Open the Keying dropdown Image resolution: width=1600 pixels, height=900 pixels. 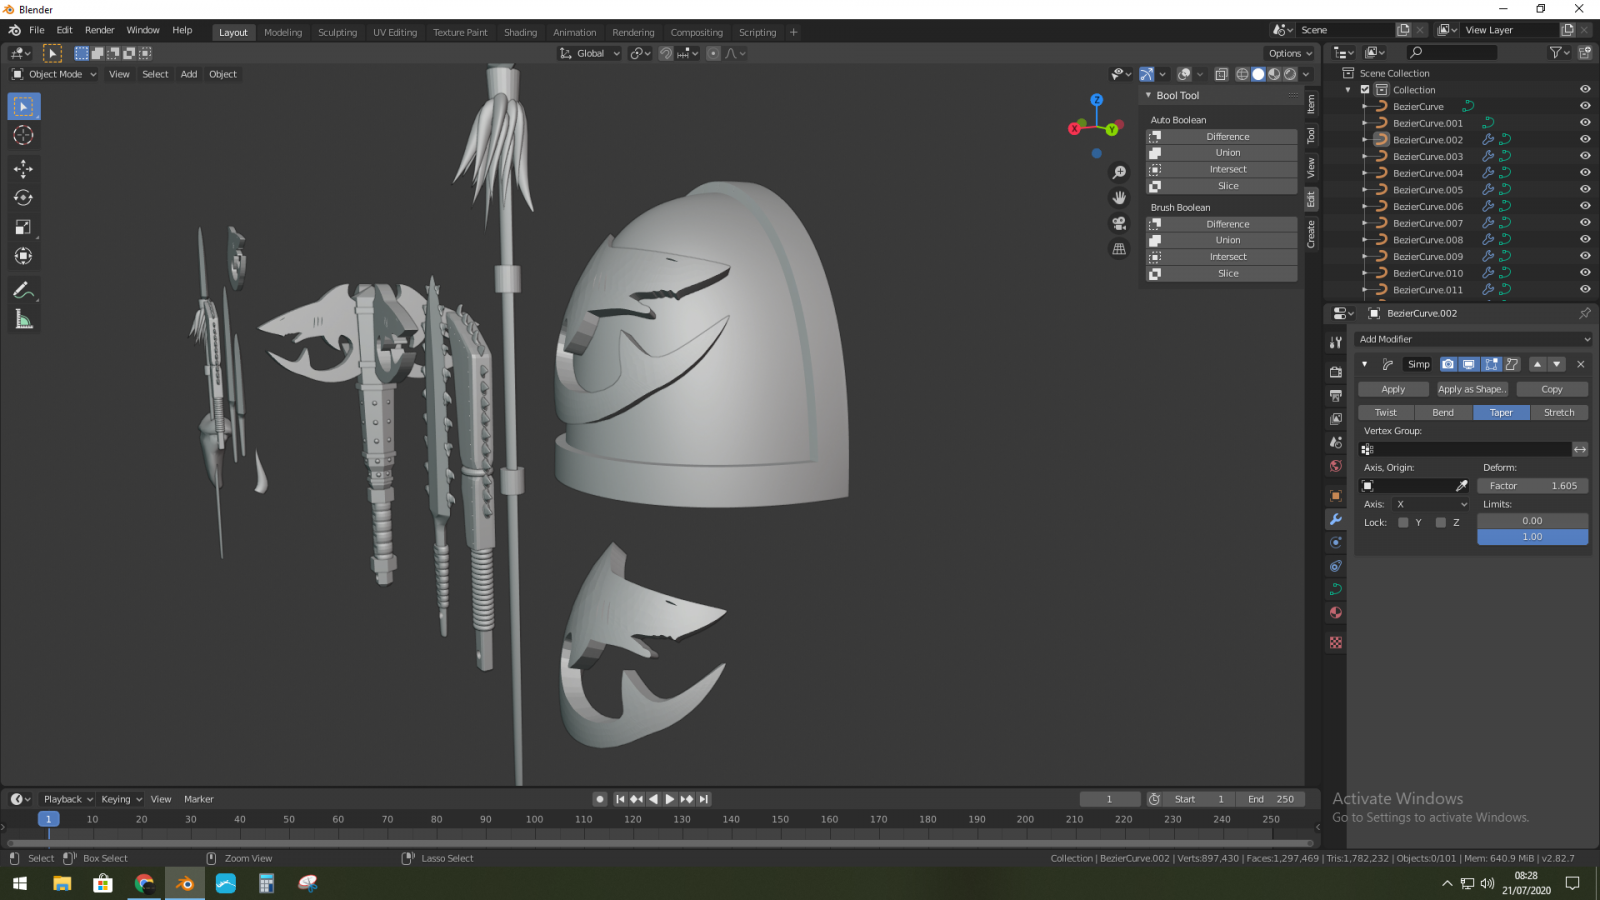[x=121, y=799]
